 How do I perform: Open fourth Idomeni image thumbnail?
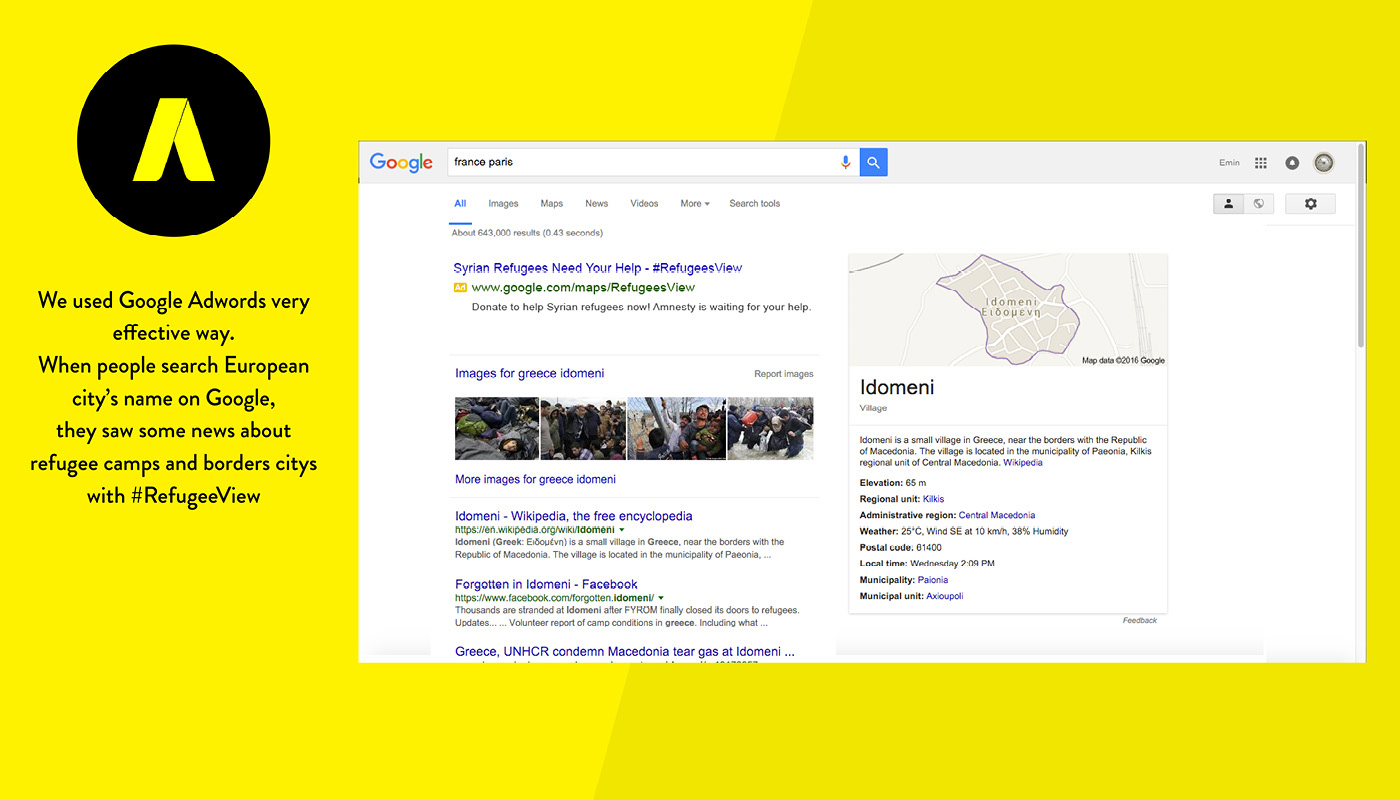[771, 428]
